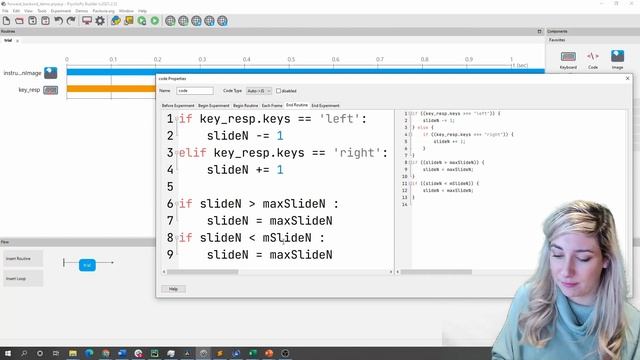Add Image component from Favorites
The image size is (640, 360).
(x=617, y=60)
